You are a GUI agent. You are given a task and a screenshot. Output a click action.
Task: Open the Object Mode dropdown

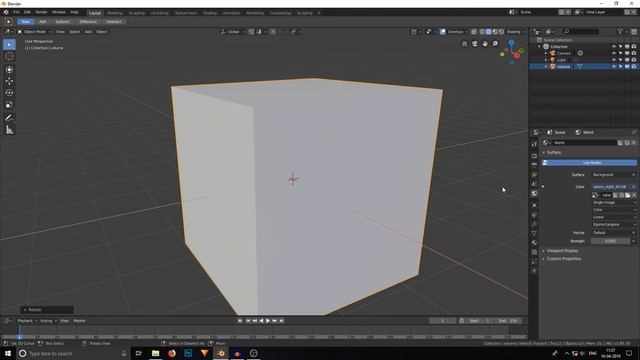tap(35, 31)
